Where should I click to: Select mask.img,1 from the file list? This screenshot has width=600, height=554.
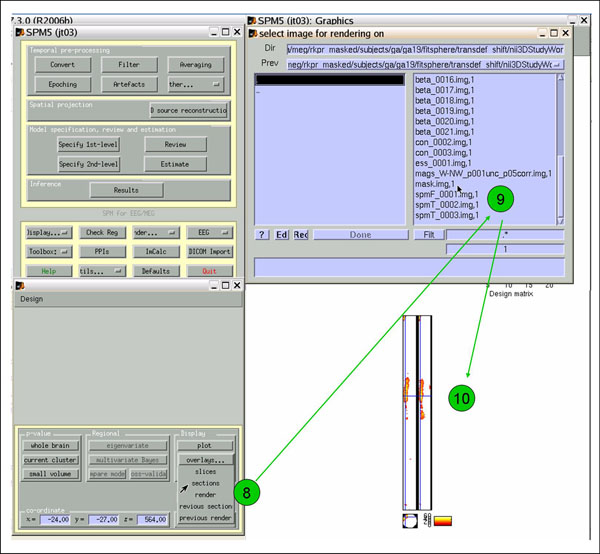(x=435, y=184)
